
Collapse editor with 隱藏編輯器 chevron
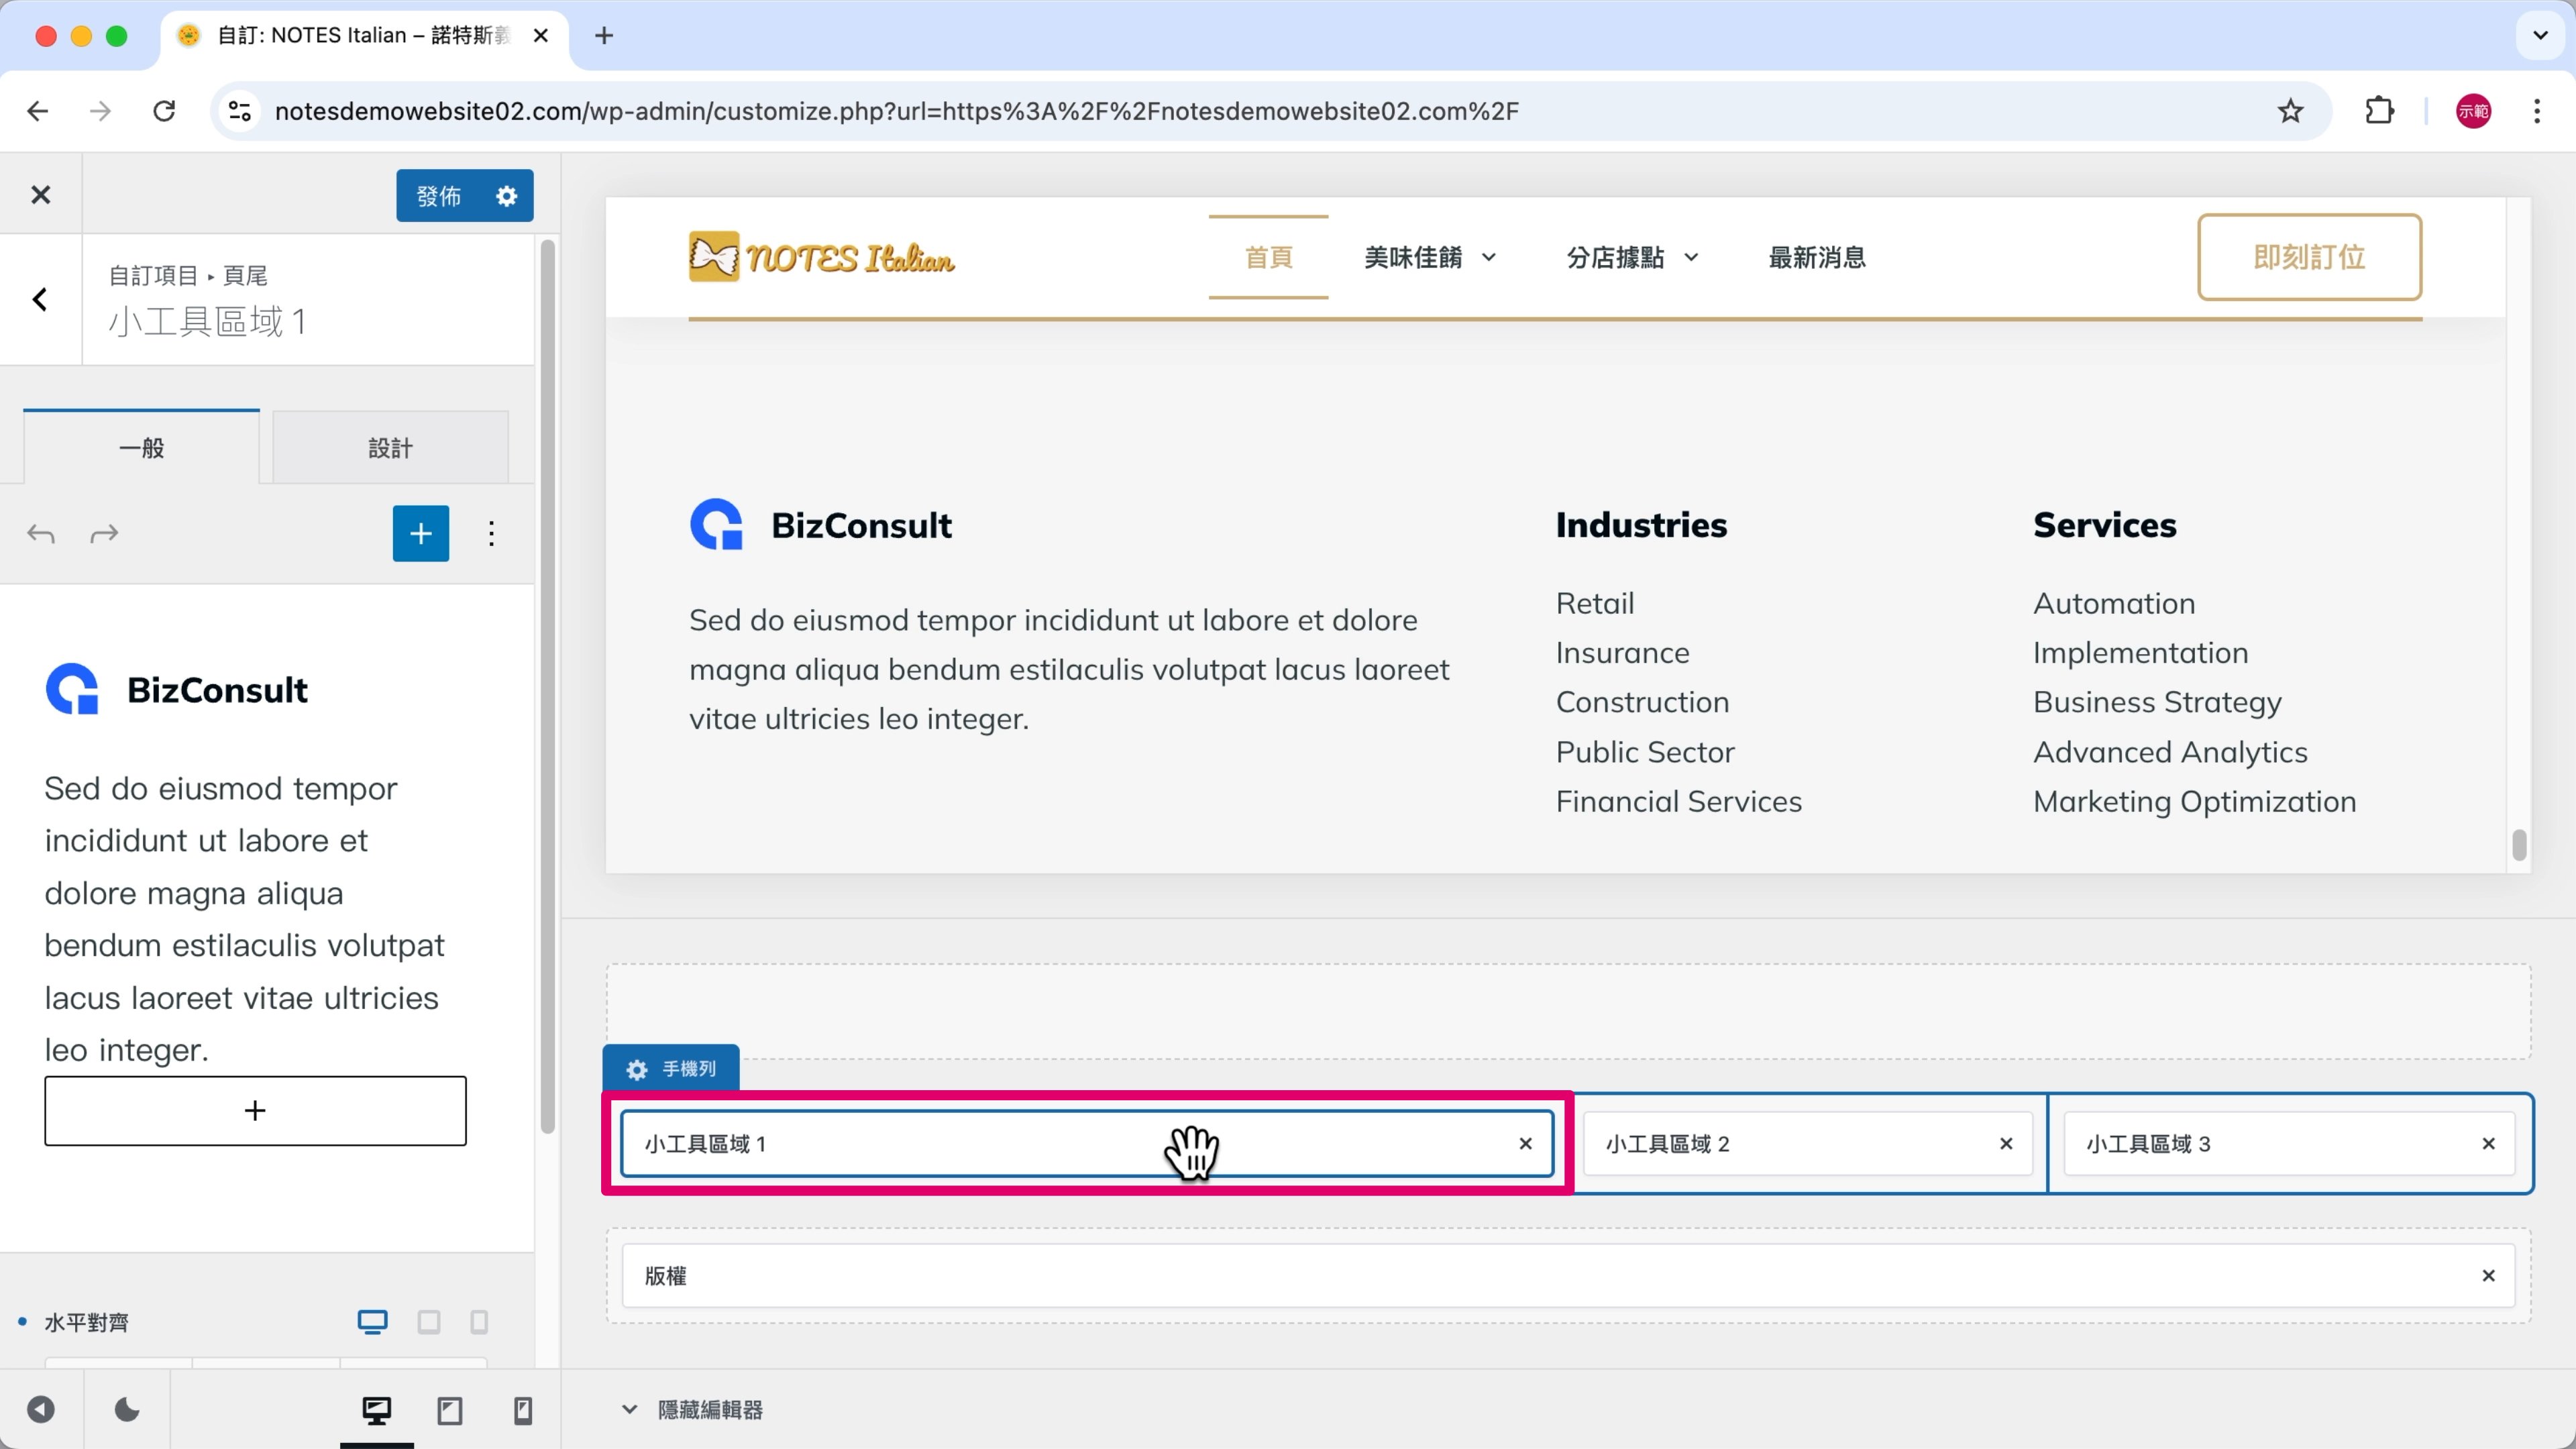[x=629, y=1410]
